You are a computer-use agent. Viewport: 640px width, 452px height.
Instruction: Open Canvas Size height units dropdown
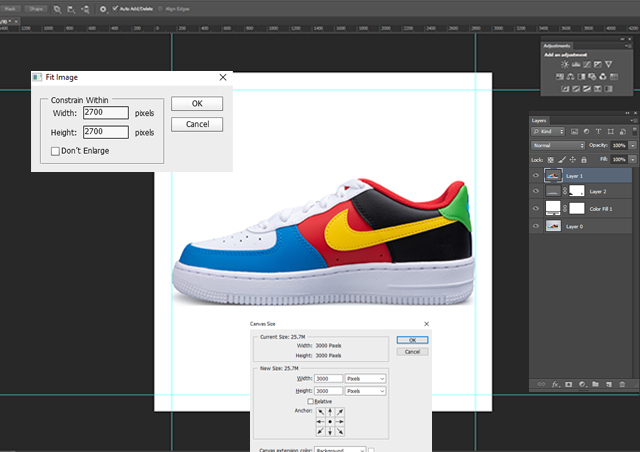pyautogui.click(x=365, y=391)
